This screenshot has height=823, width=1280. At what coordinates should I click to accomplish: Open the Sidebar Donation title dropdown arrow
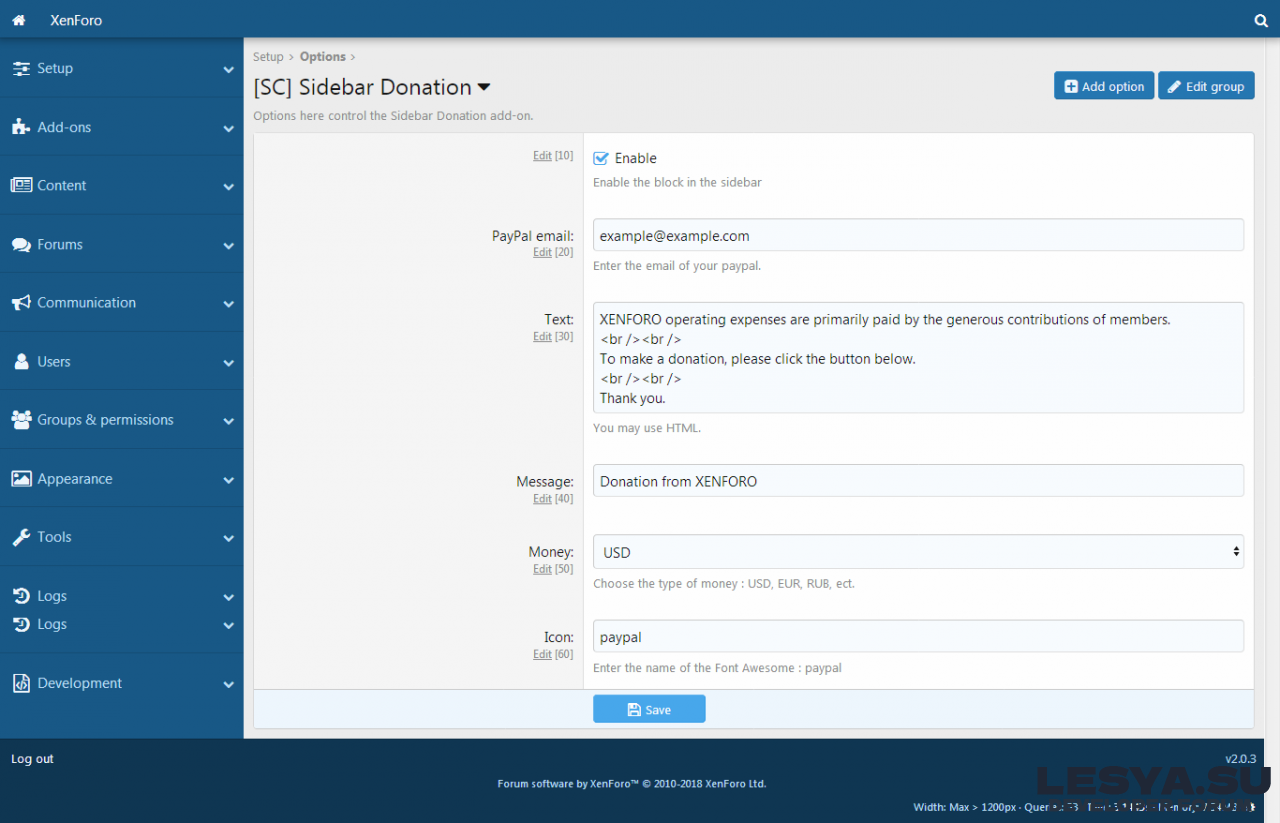point(484,88)
